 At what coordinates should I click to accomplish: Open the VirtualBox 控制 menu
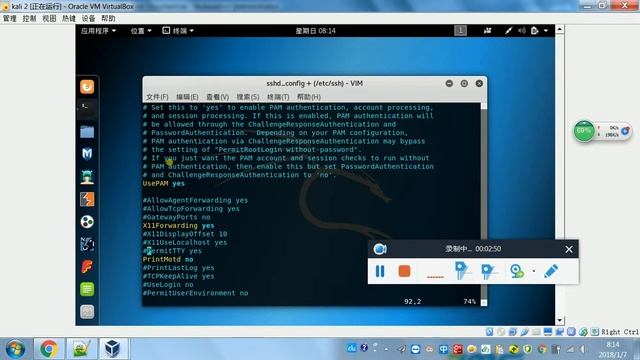click(29, 18)
